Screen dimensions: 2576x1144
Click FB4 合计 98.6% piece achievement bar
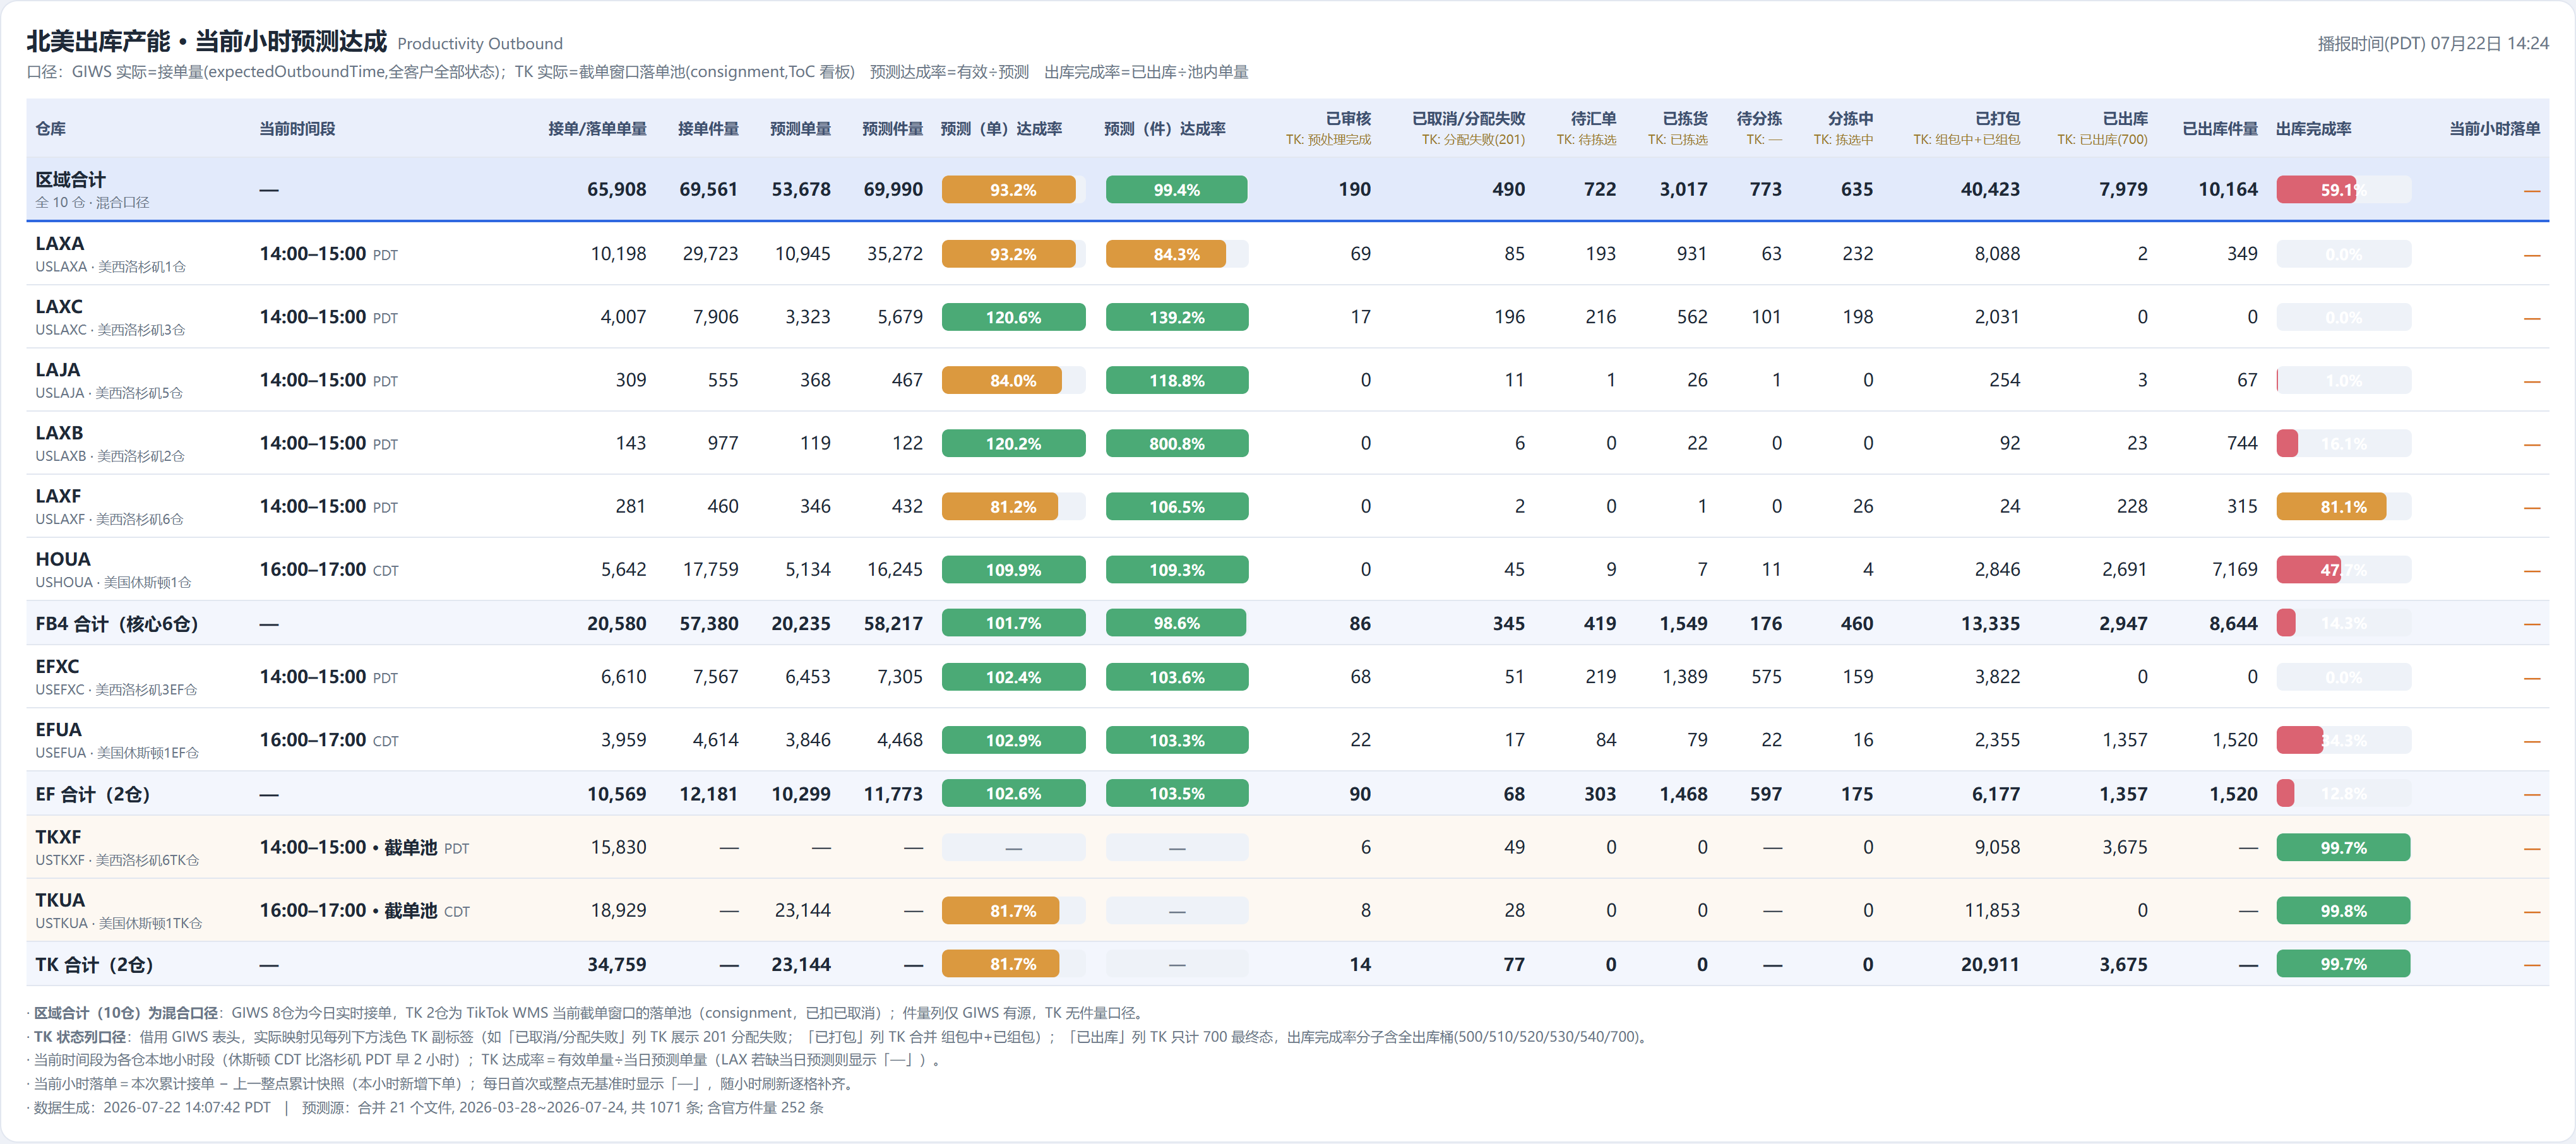[x=1176, y=623]
